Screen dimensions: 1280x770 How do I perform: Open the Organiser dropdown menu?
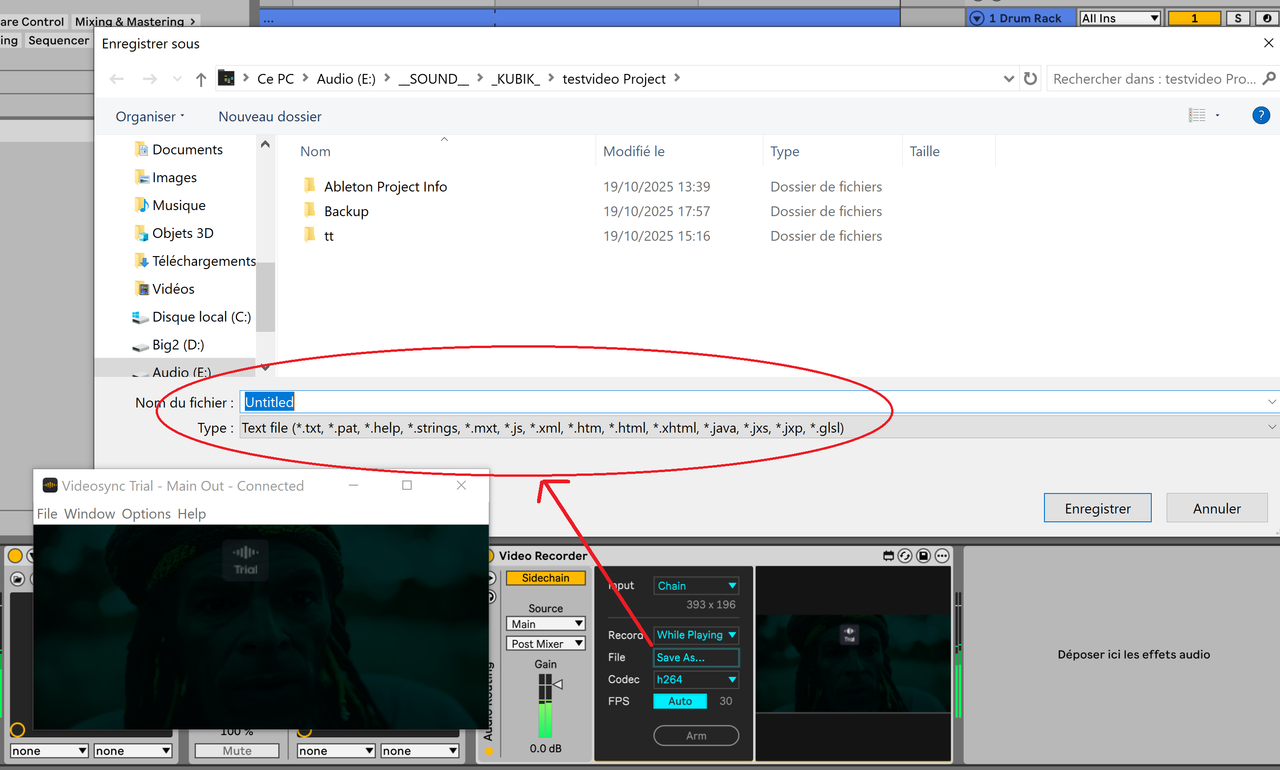(150, 116)
